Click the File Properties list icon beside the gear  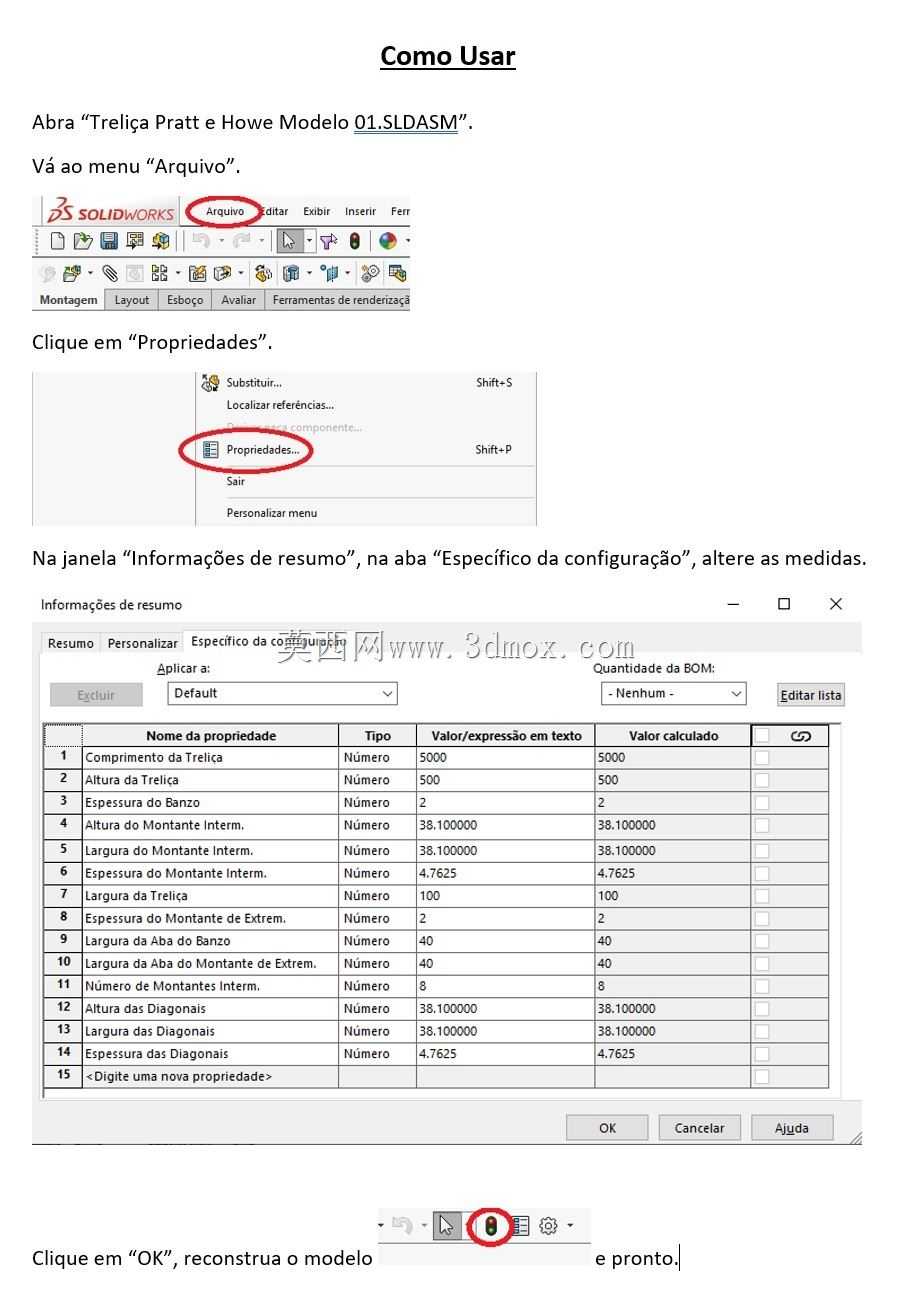tap(520, 1225)
